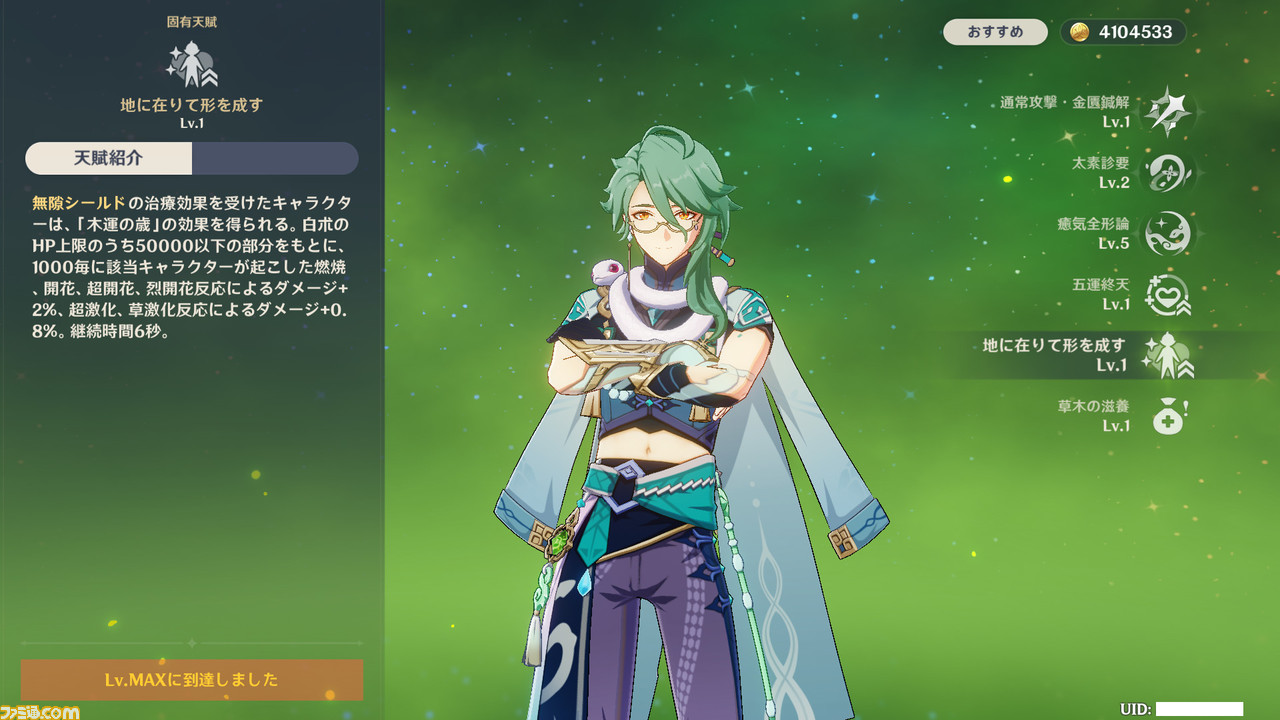This screenshot has width=1280, height=720.
Task: Click the おすすめ recommendation button
Action: click(x=995, y=32)
